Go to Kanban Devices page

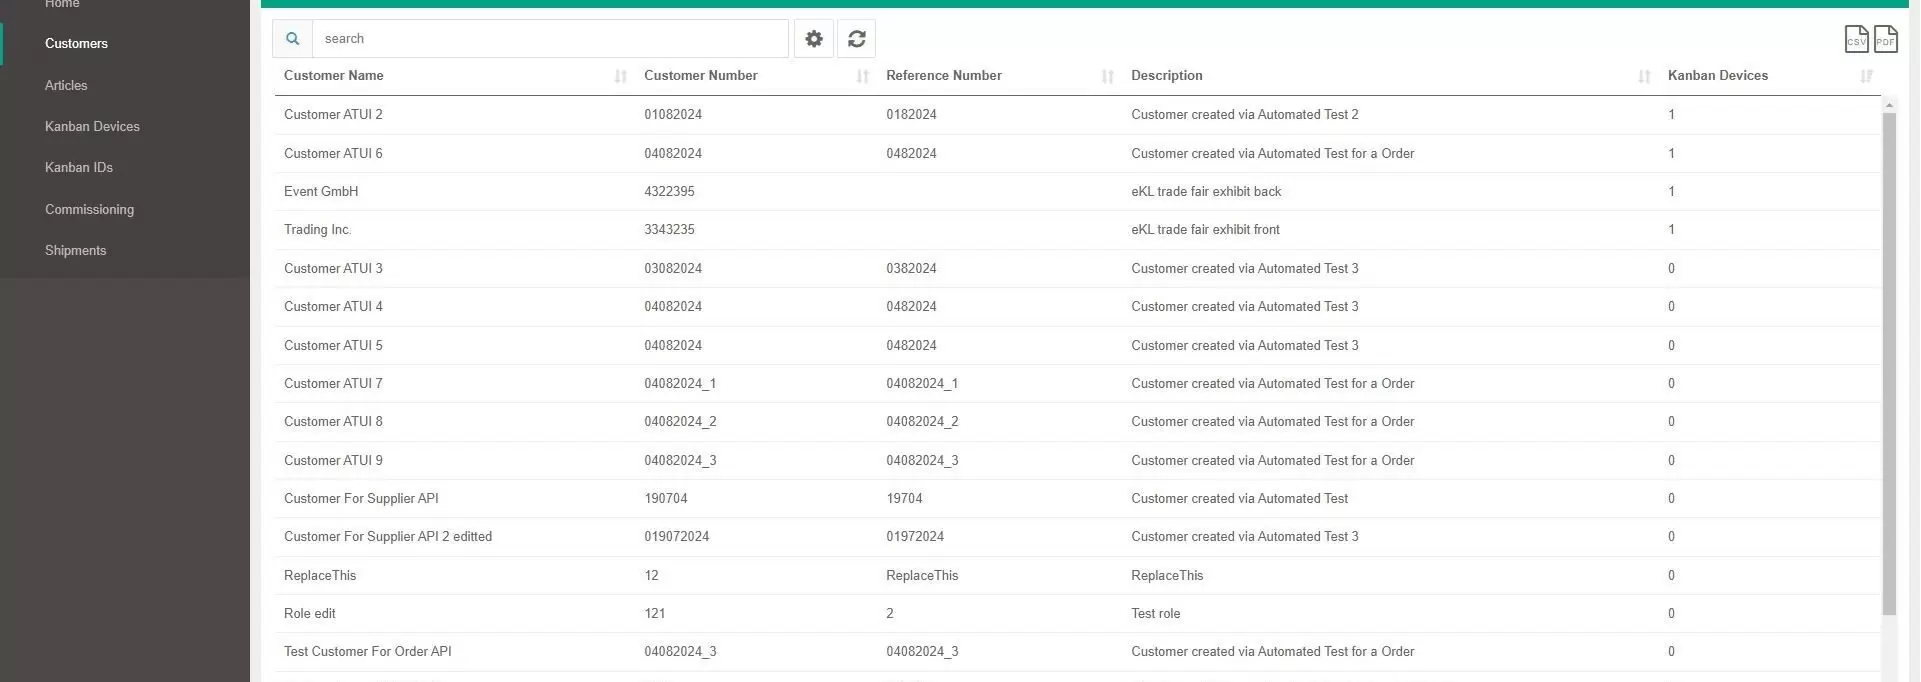point(92,127)
